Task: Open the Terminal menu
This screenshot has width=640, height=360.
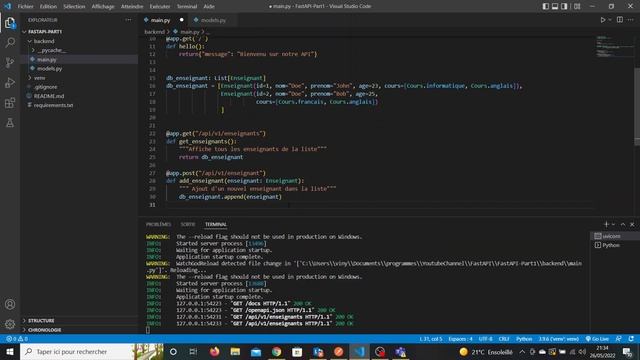Action: (187, 6)
